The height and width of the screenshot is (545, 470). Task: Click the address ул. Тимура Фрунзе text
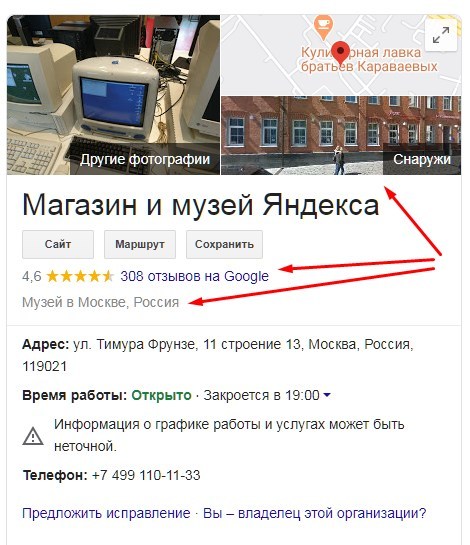pos(135,344)
